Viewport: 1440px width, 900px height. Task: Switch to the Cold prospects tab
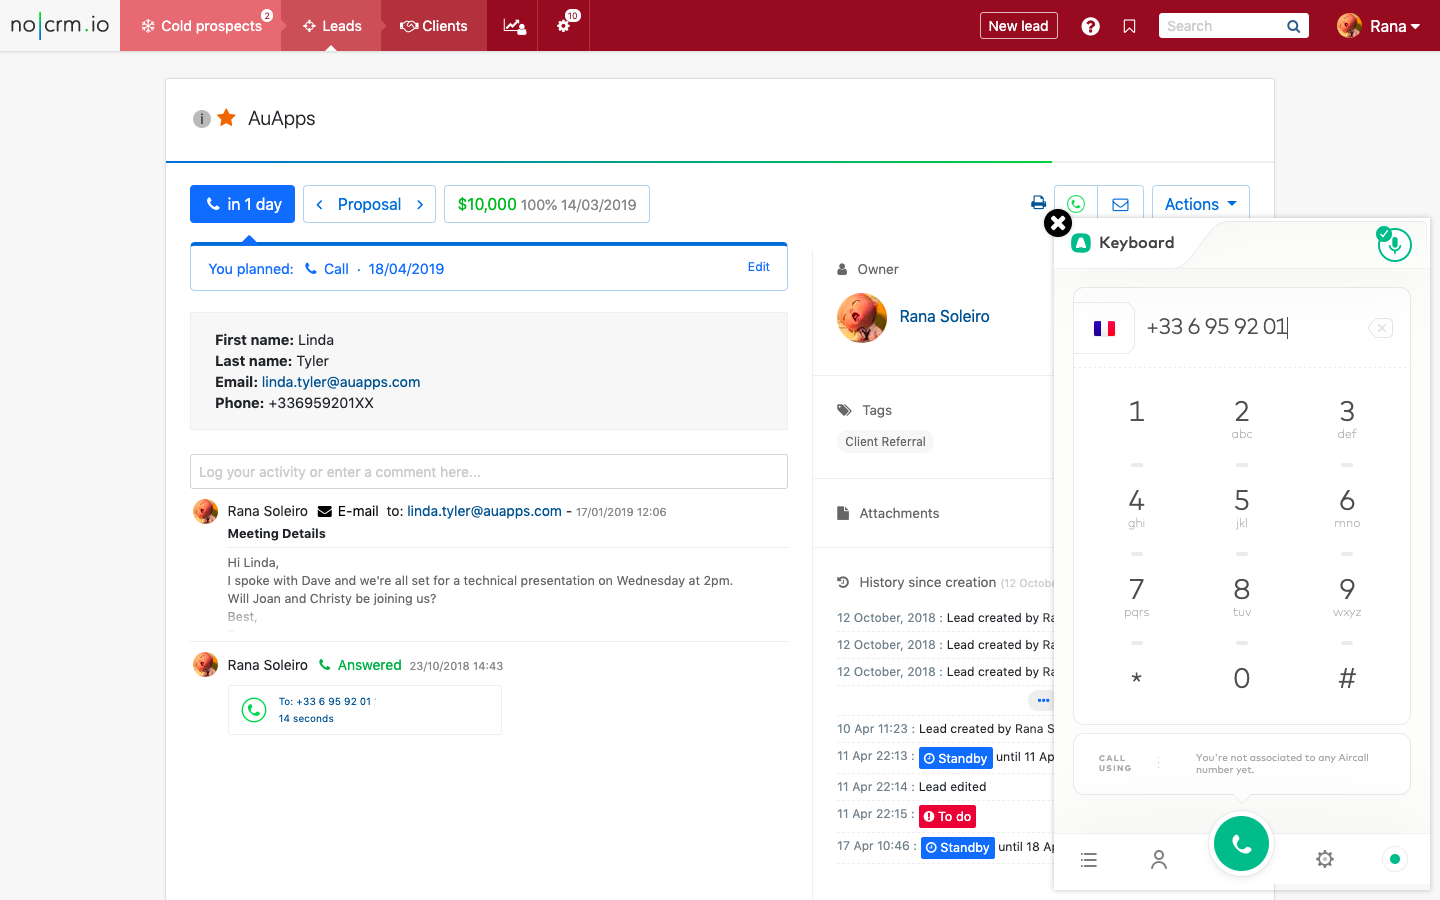[201, 26]
